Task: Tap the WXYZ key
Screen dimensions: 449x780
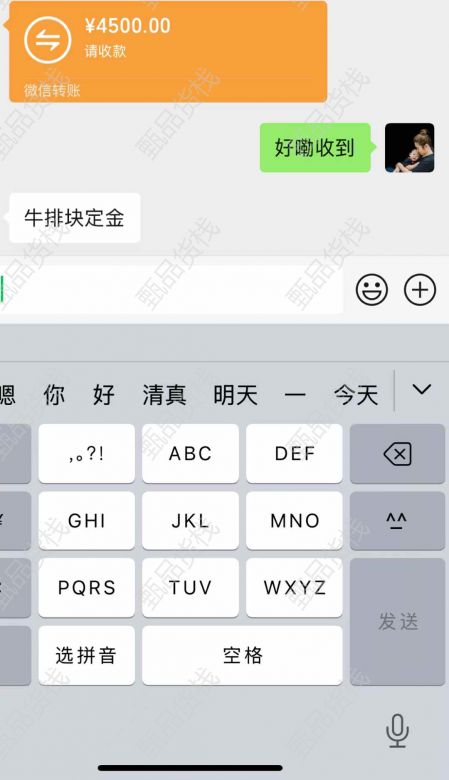Action: click(294, 587)
